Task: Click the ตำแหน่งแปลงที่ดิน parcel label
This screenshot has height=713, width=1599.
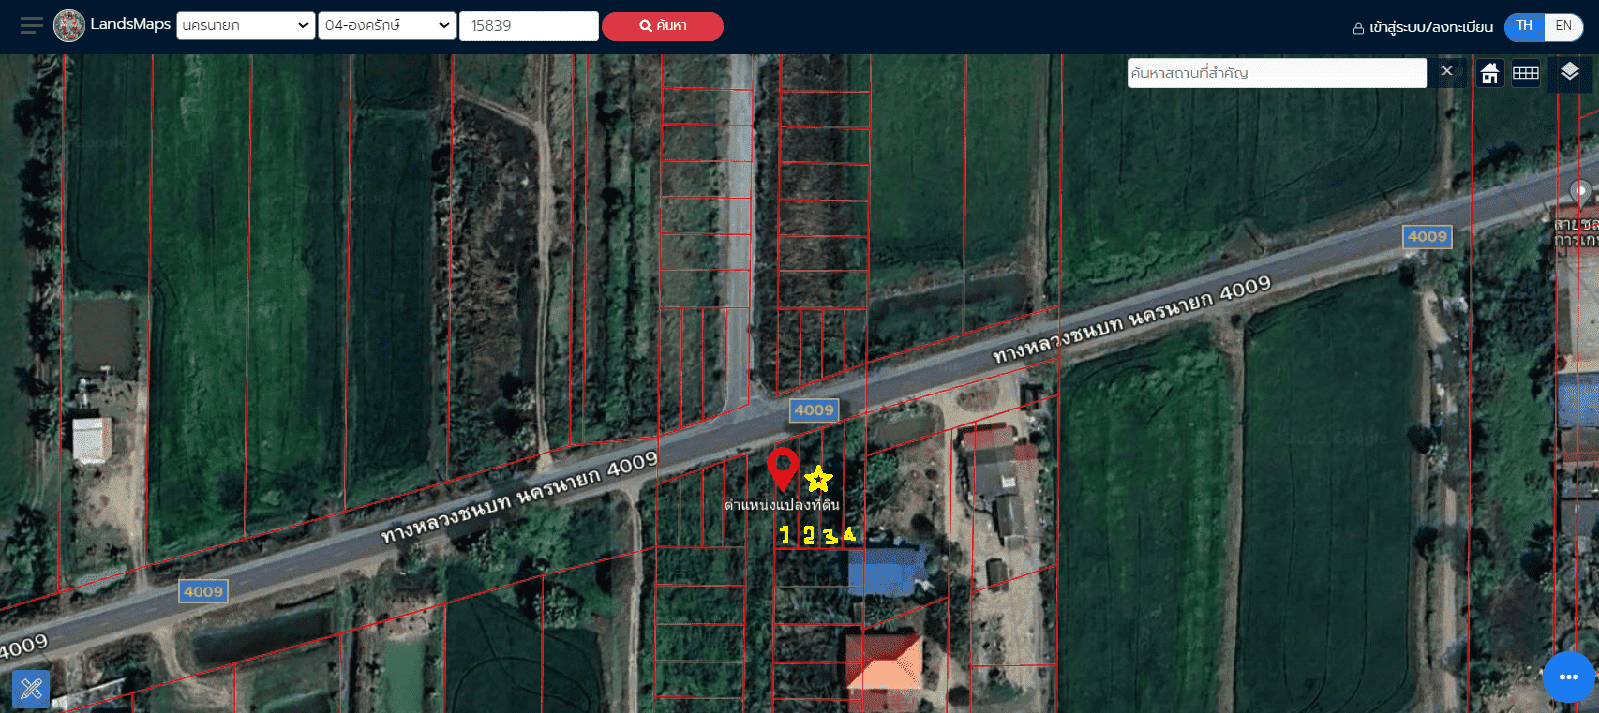Action: point(782,505)
